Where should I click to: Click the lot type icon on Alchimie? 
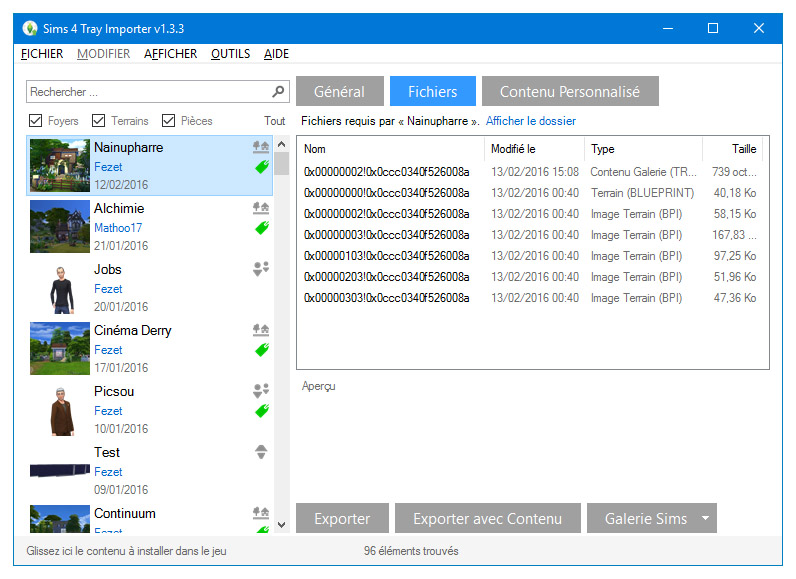tap(261, 208)
